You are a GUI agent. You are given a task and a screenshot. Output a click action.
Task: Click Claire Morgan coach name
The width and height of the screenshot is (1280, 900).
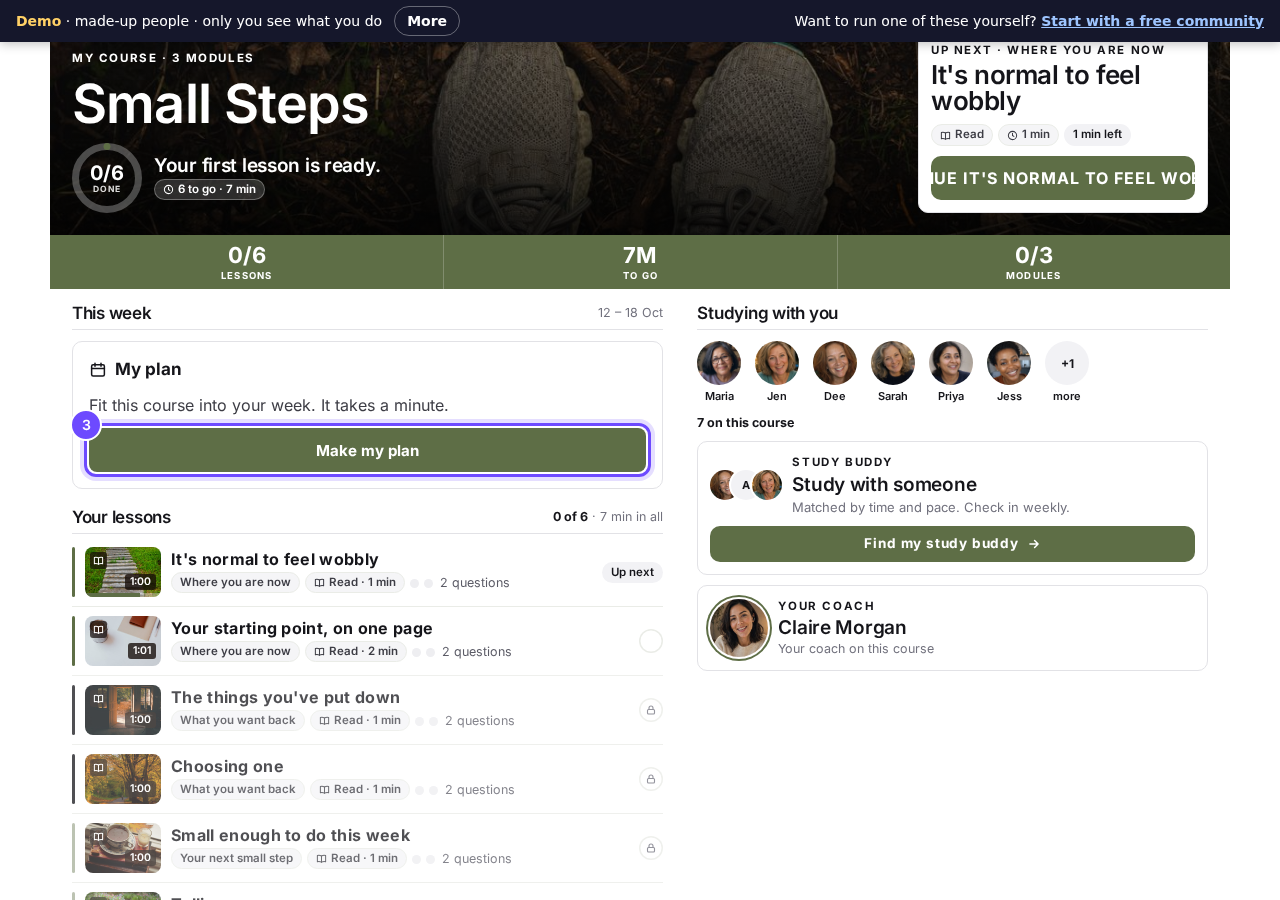[x=842, y=627]
